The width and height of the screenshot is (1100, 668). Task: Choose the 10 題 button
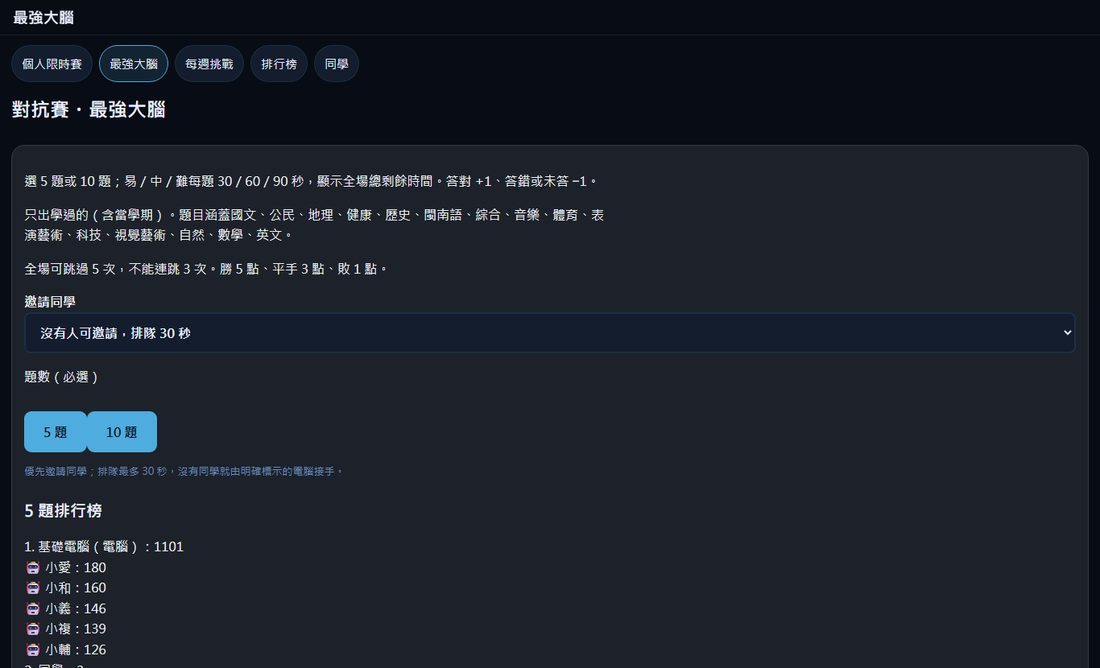(x=121, y=432)
